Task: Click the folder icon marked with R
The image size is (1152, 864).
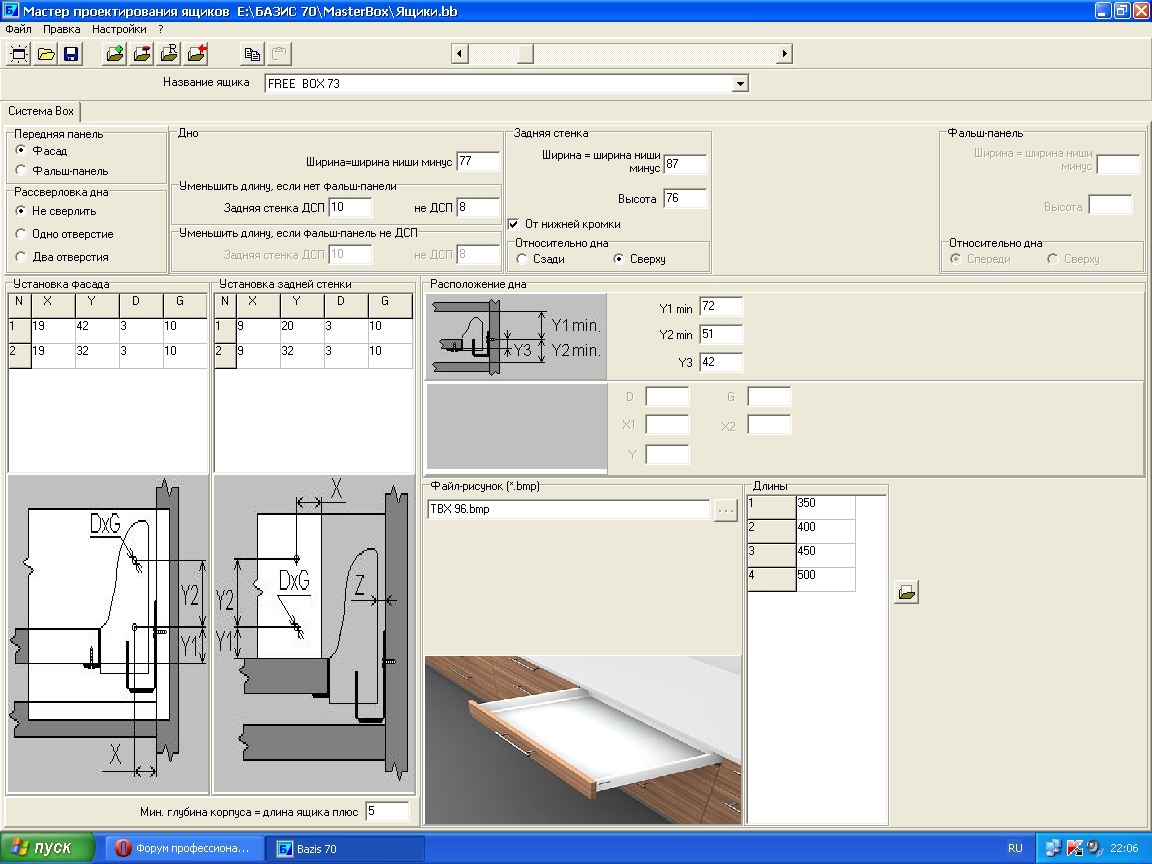Action: click(169, 54)
